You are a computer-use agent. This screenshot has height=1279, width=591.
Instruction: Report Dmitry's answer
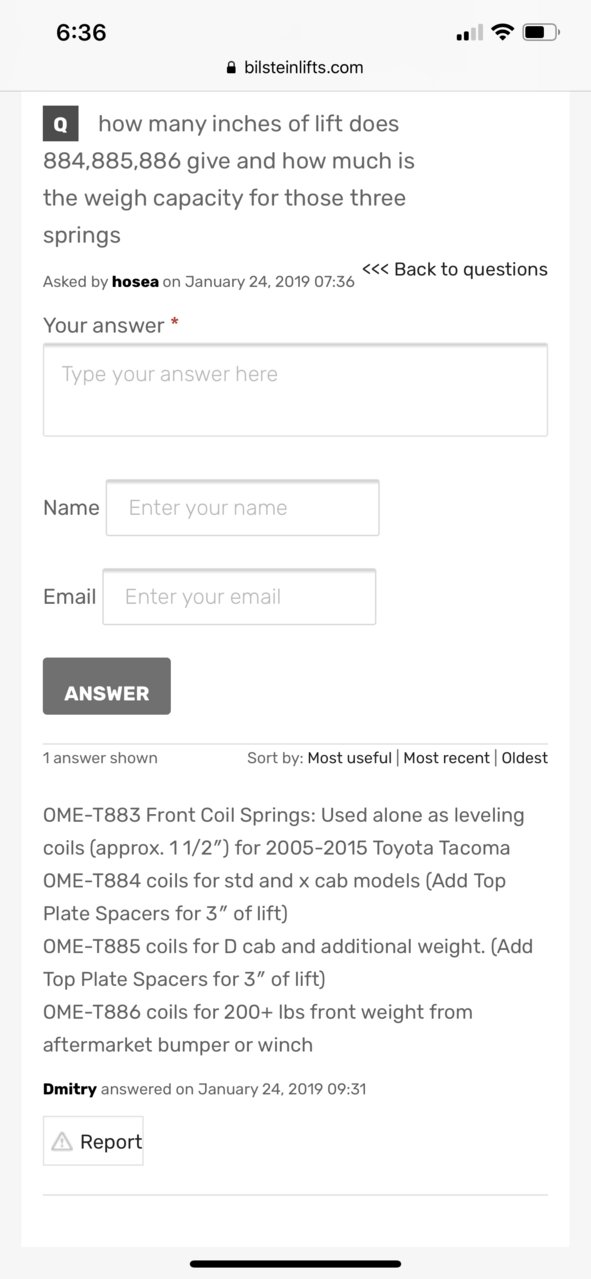point(93,1141)
